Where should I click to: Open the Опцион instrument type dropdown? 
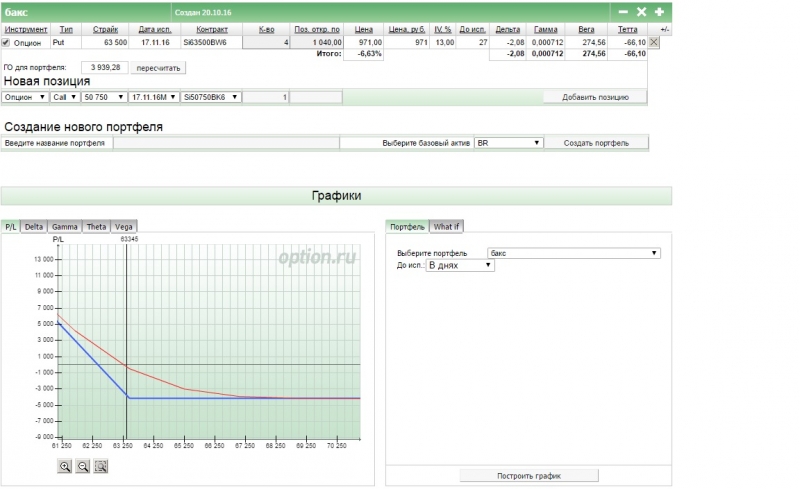(x=25, y=97)
